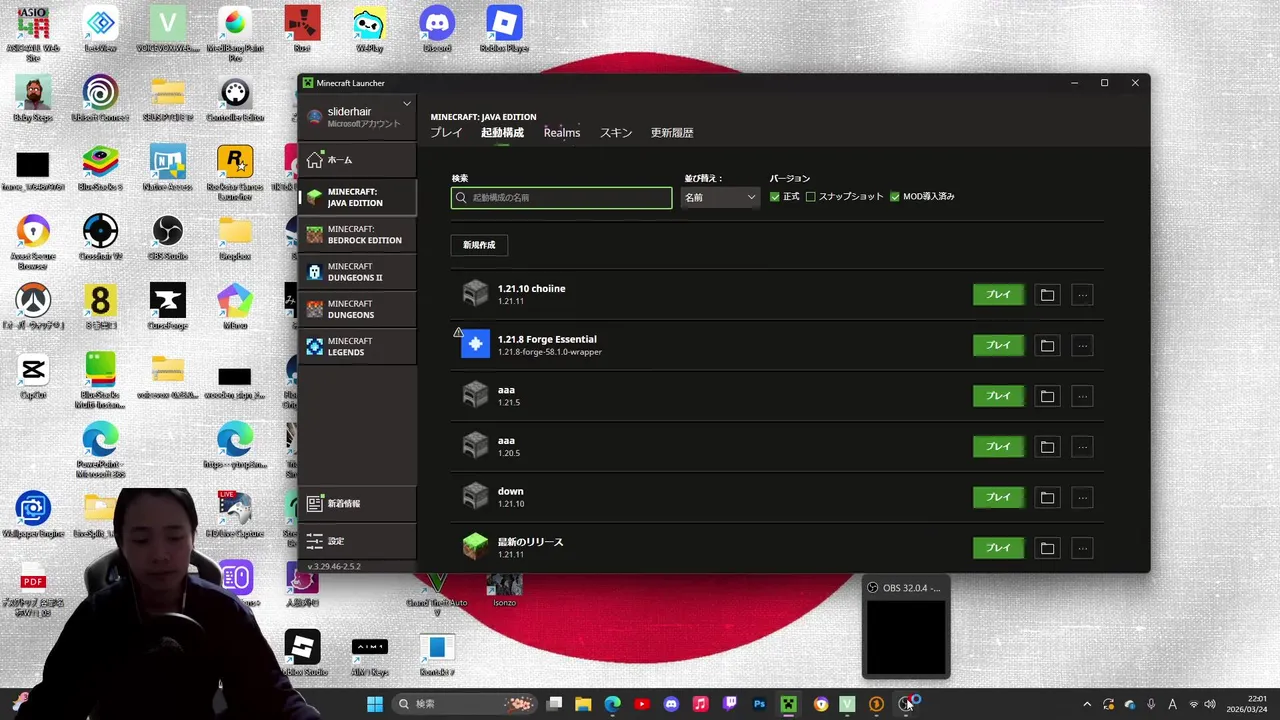Go to ホーム in the launcher sidebar

pyautogui.click(x=357, y=160)
